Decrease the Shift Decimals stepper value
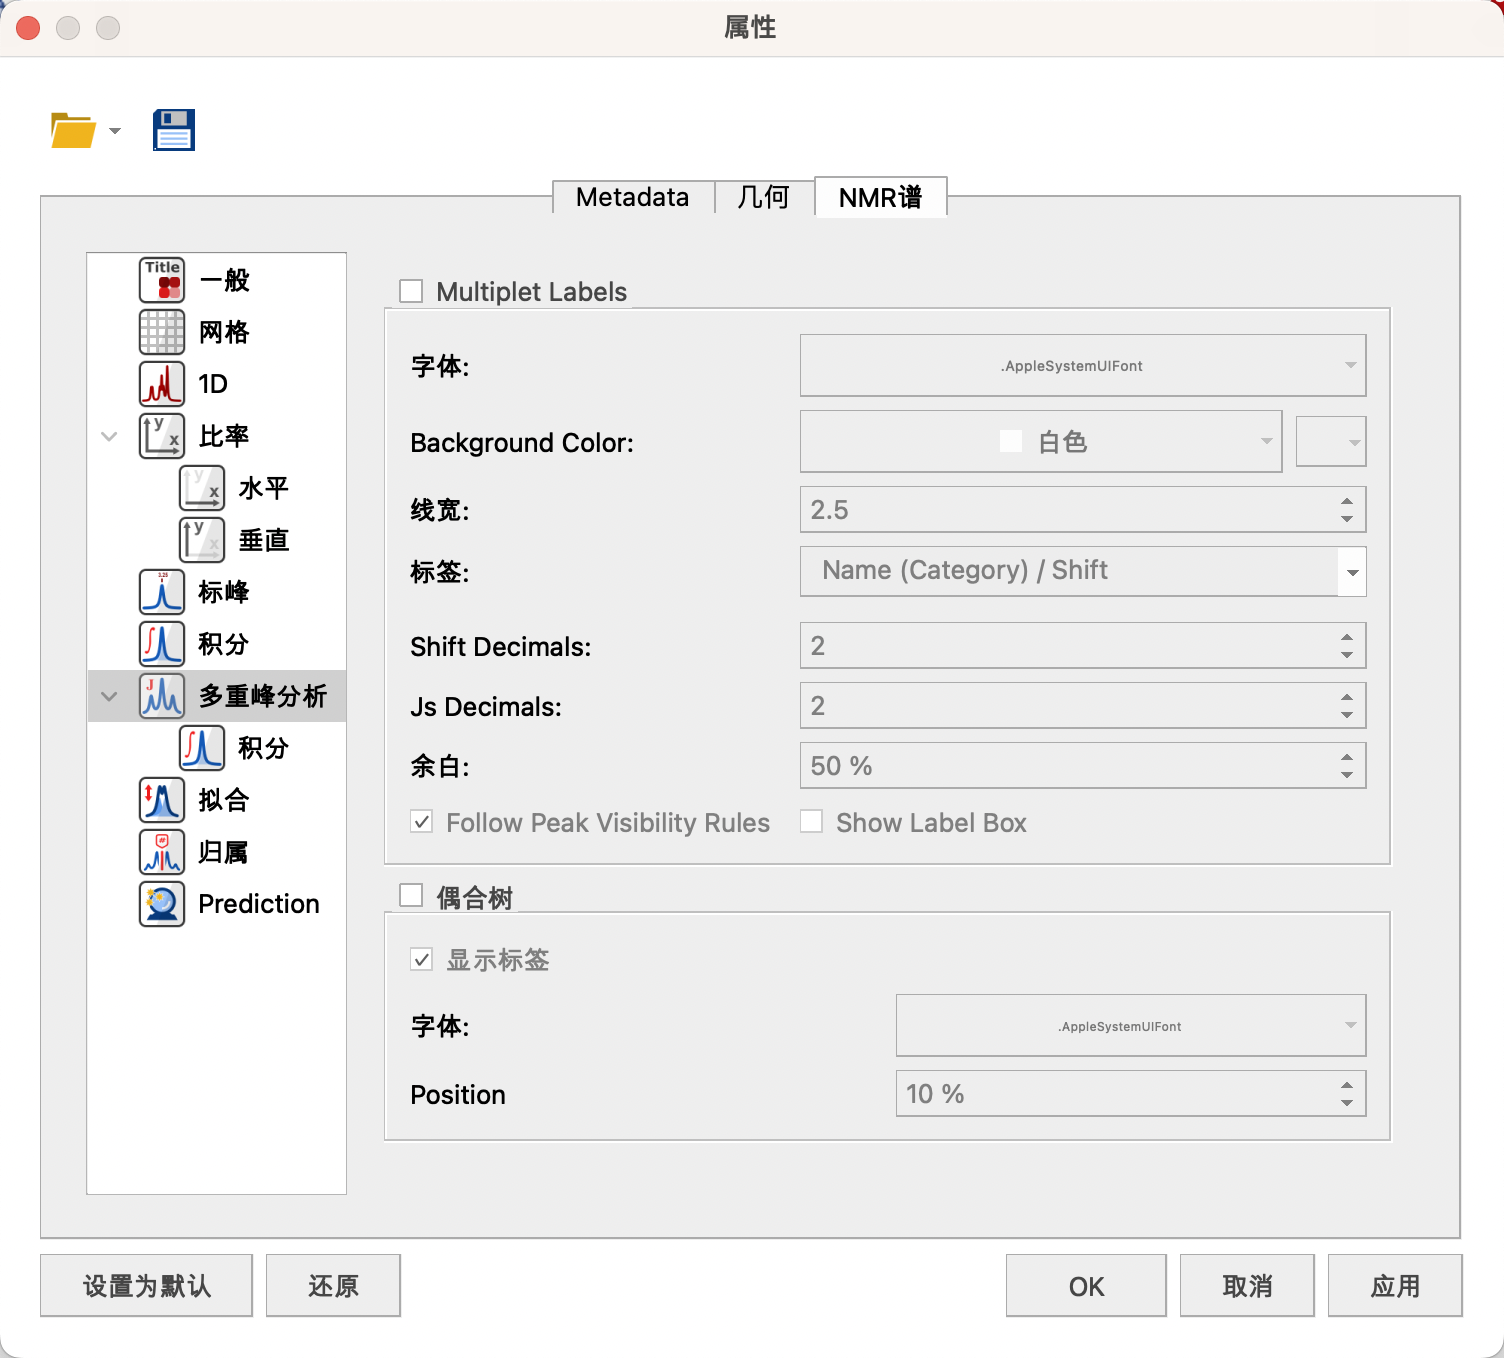1504x1358 pixels. pyautogui.click(x=1347, y=655)
